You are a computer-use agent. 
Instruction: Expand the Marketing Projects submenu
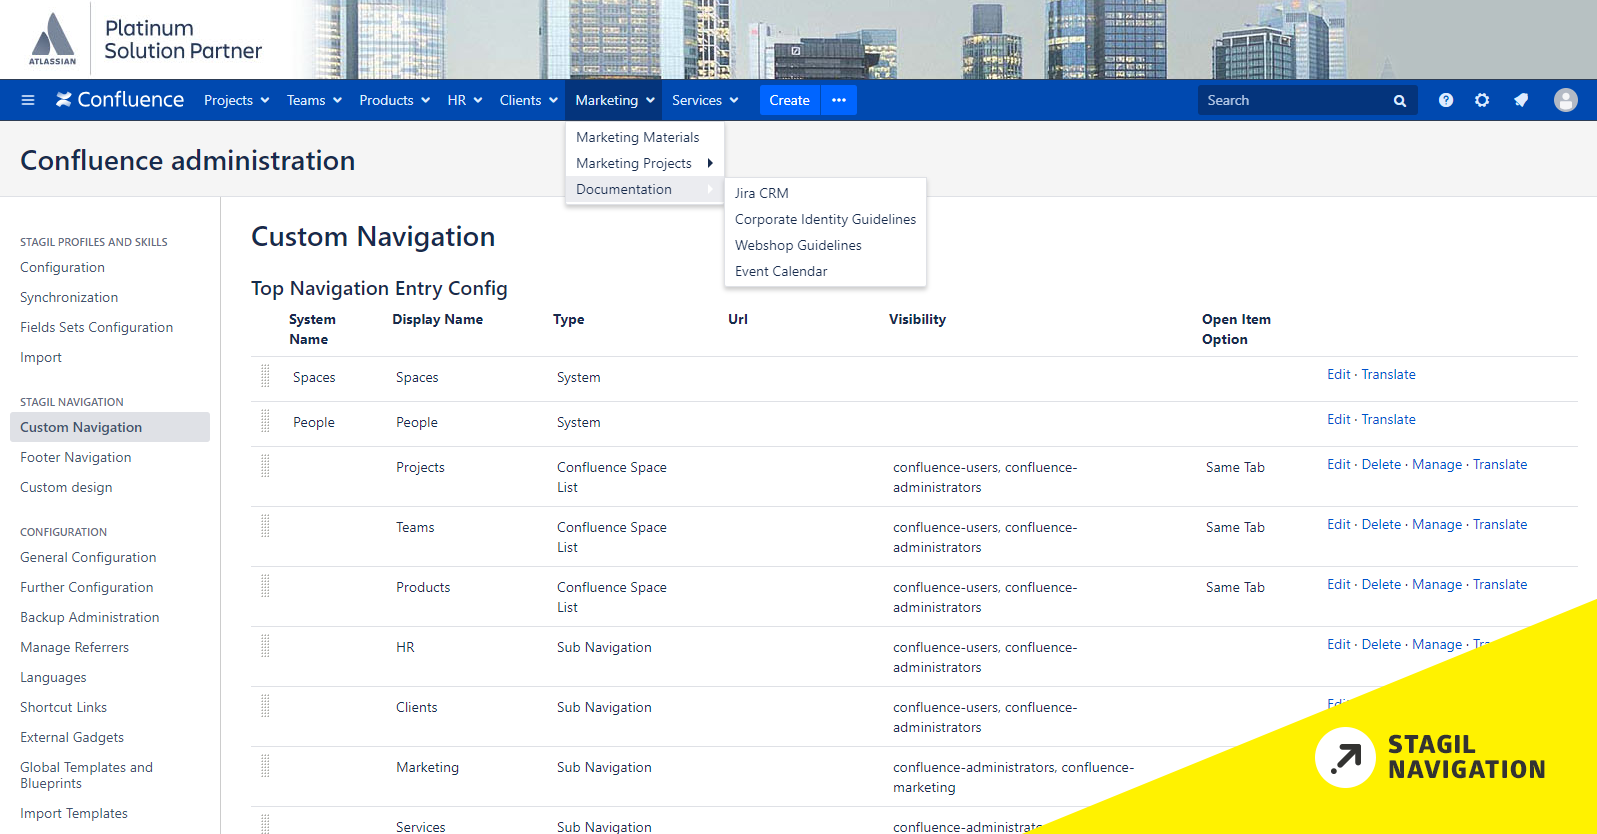(644, 163)
